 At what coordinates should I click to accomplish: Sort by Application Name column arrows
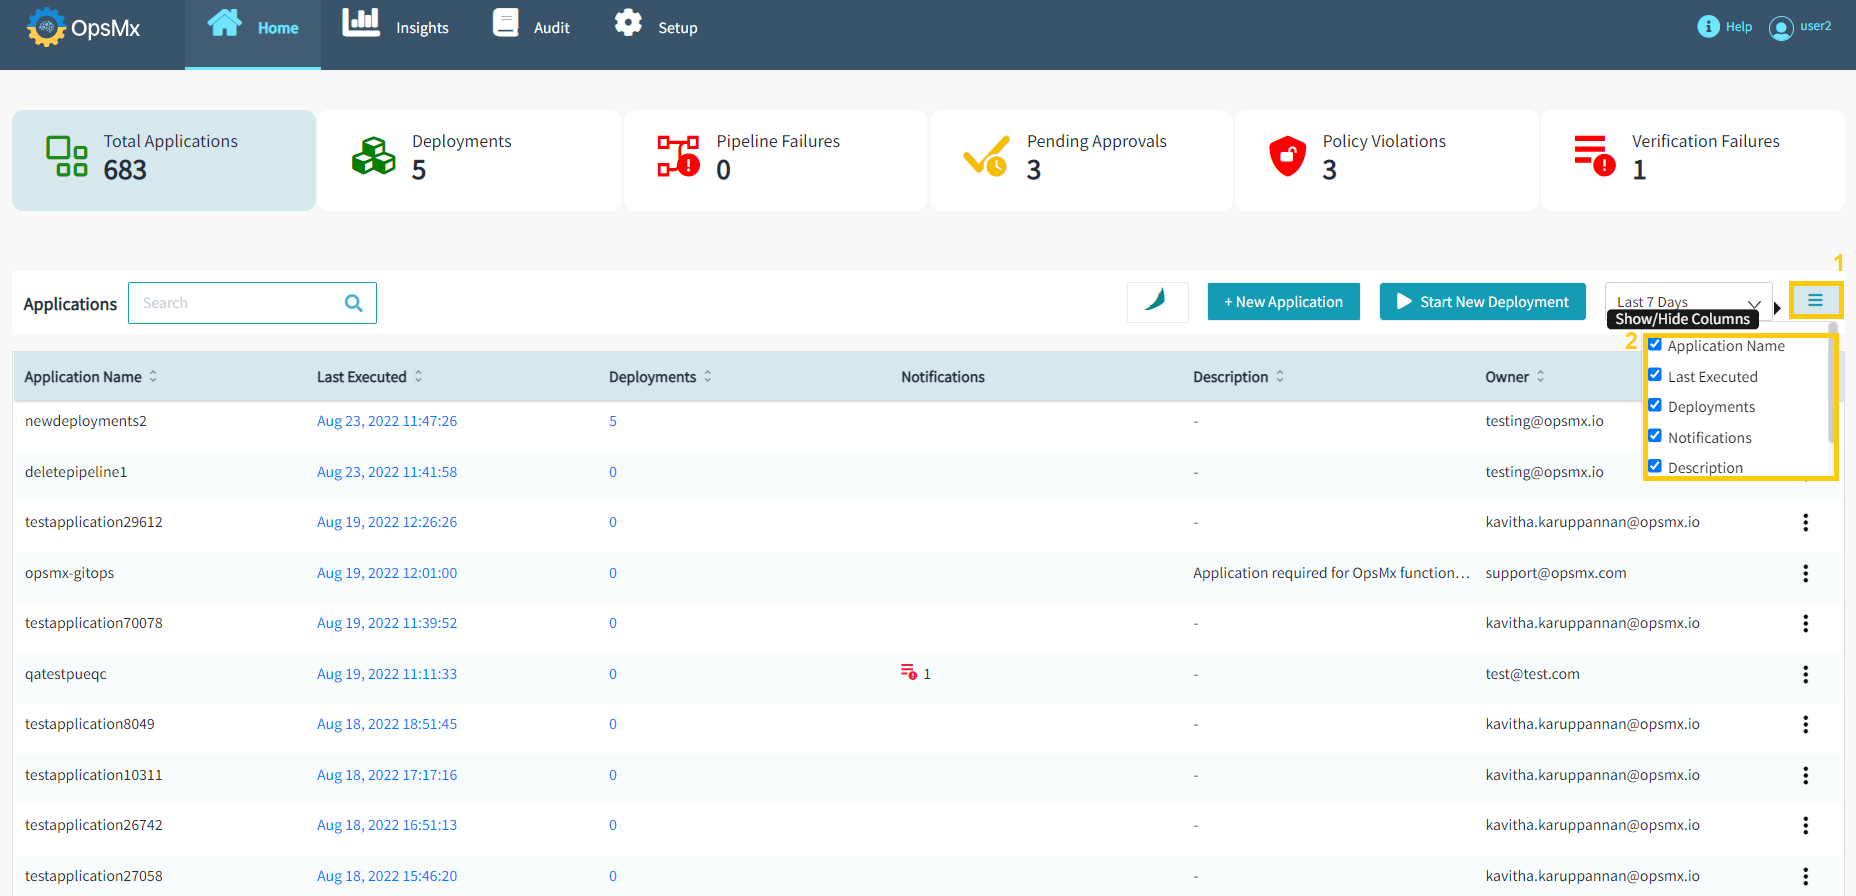point(153,377)
